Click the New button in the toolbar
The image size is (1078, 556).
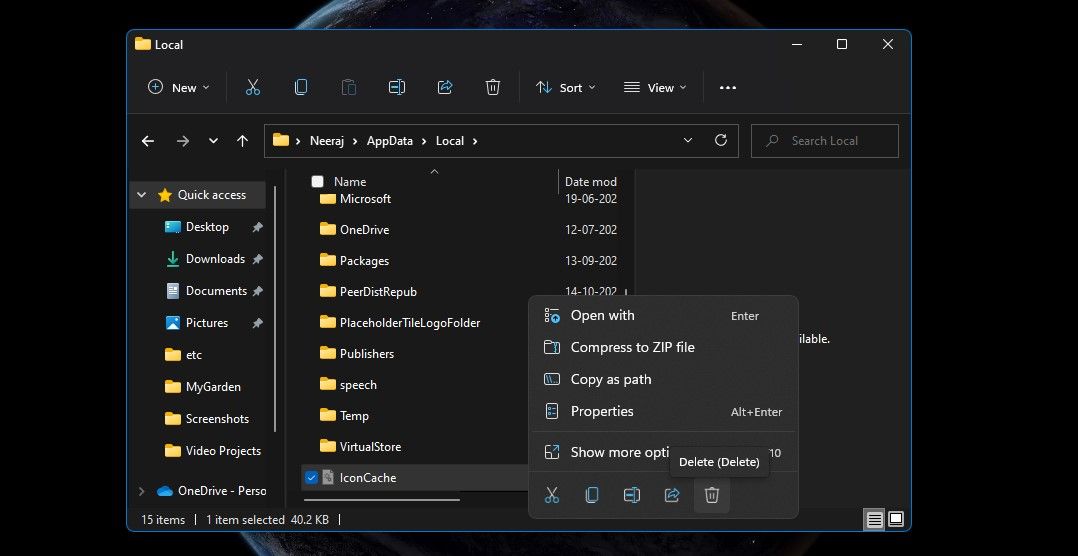[x=179, y=88]
